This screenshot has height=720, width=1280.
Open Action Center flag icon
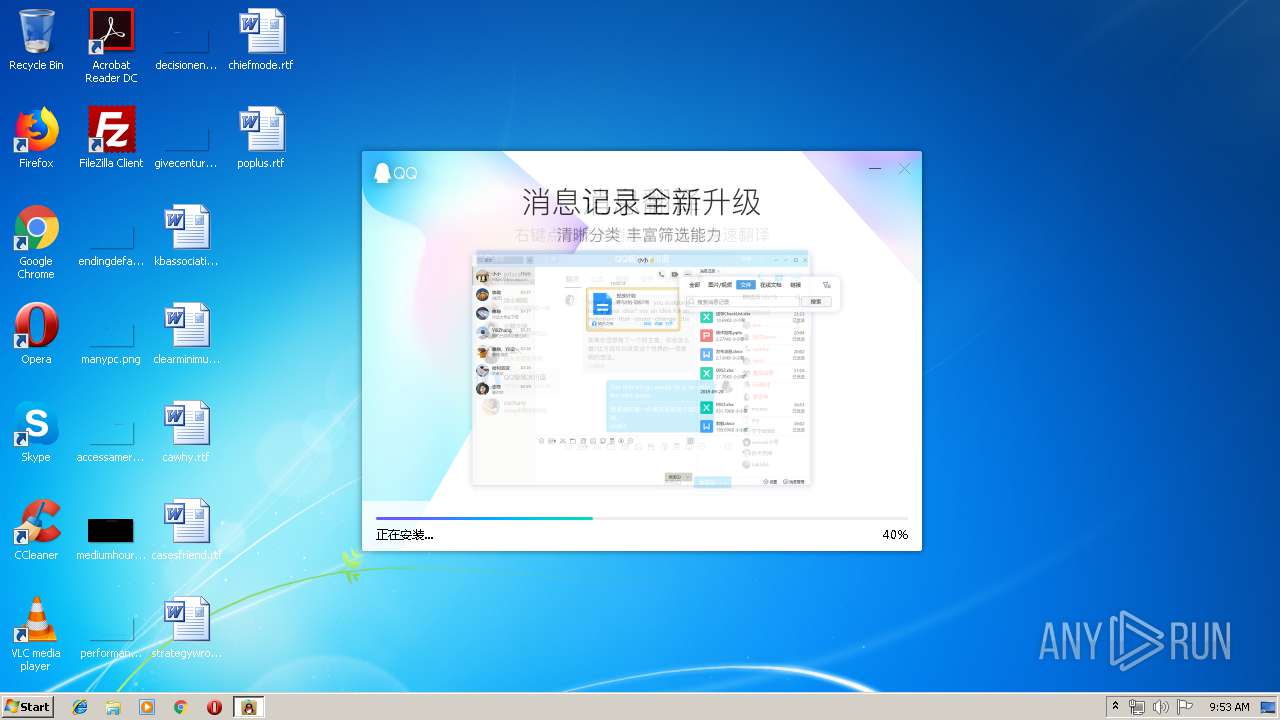point(1185,707)
